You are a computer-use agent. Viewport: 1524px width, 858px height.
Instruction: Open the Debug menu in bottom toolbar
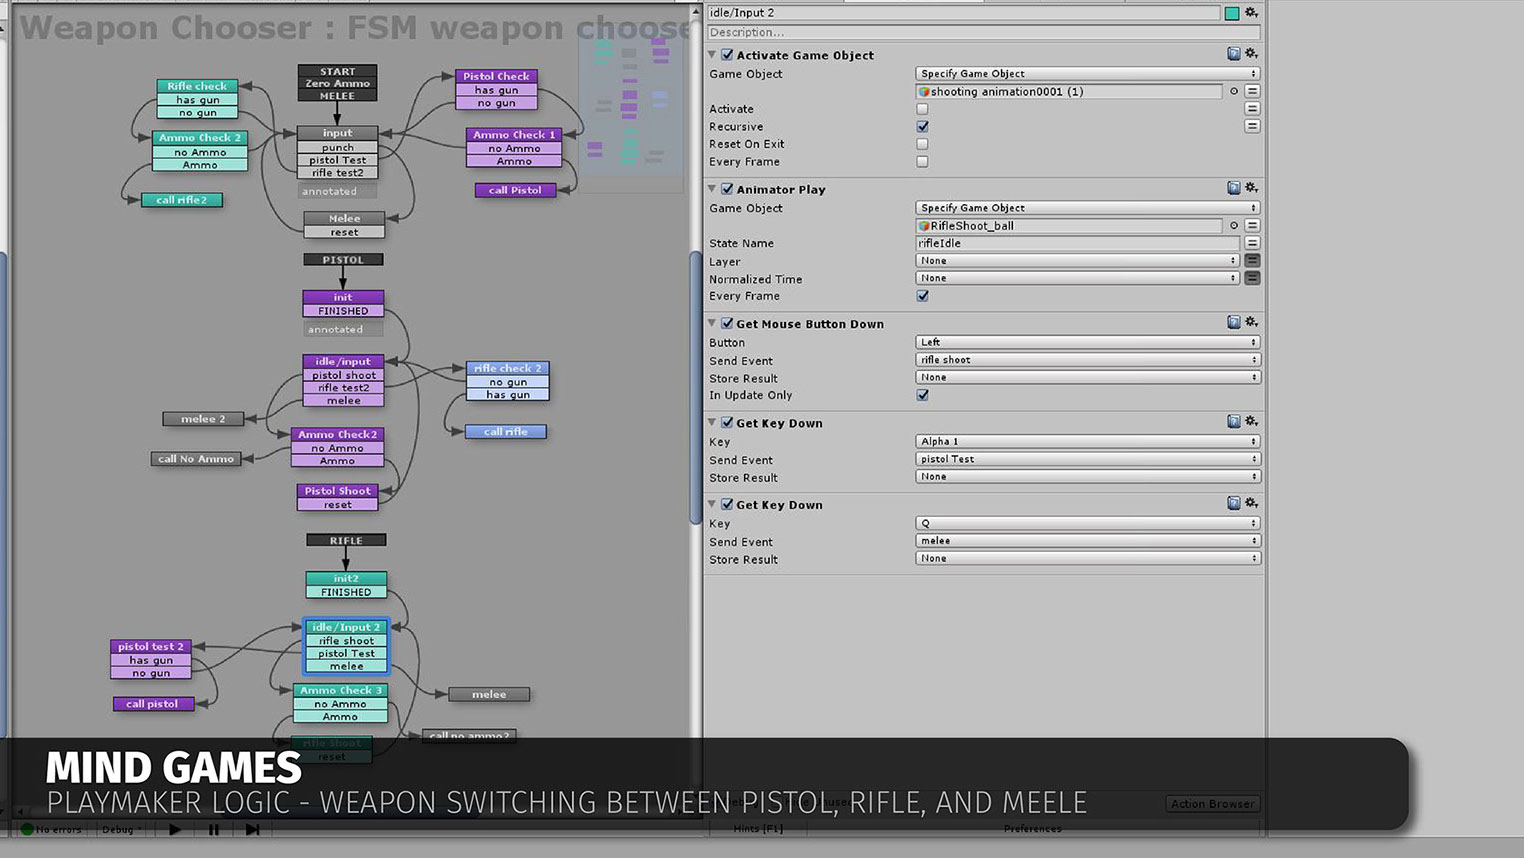click(x=119, y=829)
